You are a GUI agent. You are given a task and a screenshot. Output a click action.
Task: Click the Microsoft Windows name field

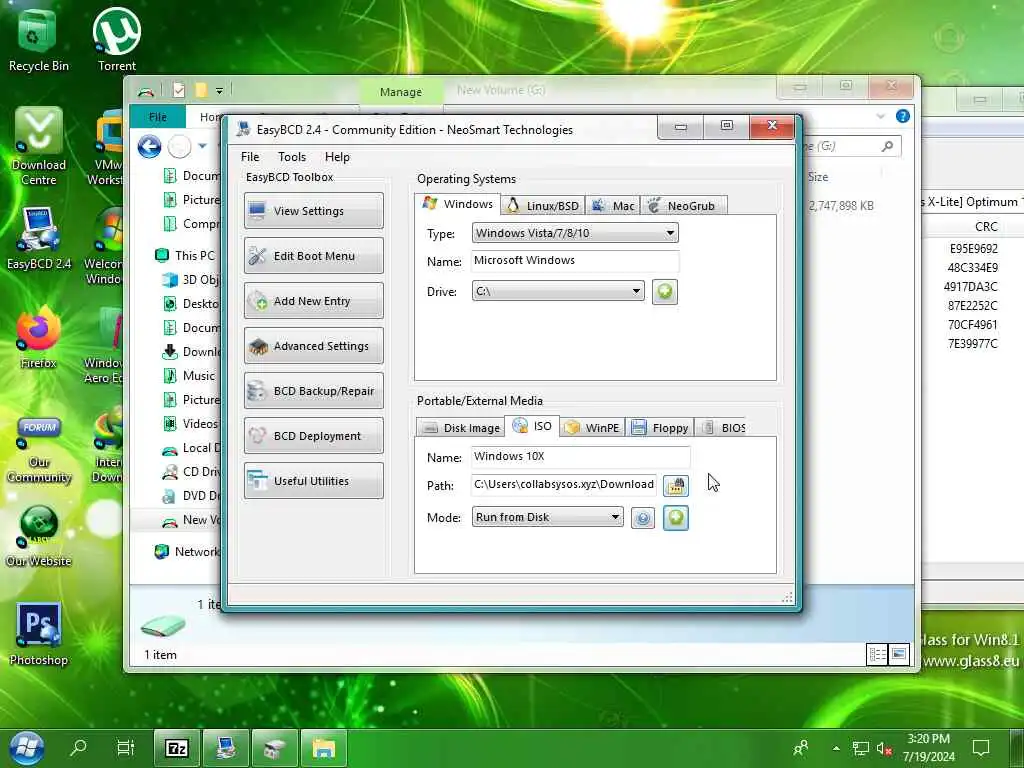[575, 261]
